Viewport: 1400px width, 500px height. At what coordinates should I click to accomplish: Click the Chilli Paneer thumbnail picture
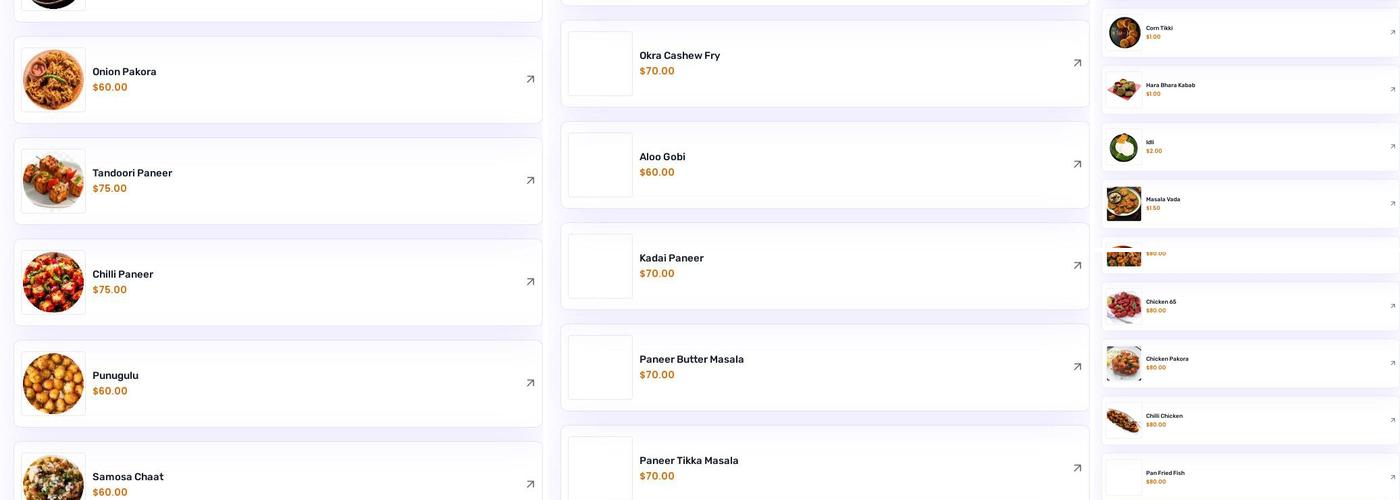53,282
